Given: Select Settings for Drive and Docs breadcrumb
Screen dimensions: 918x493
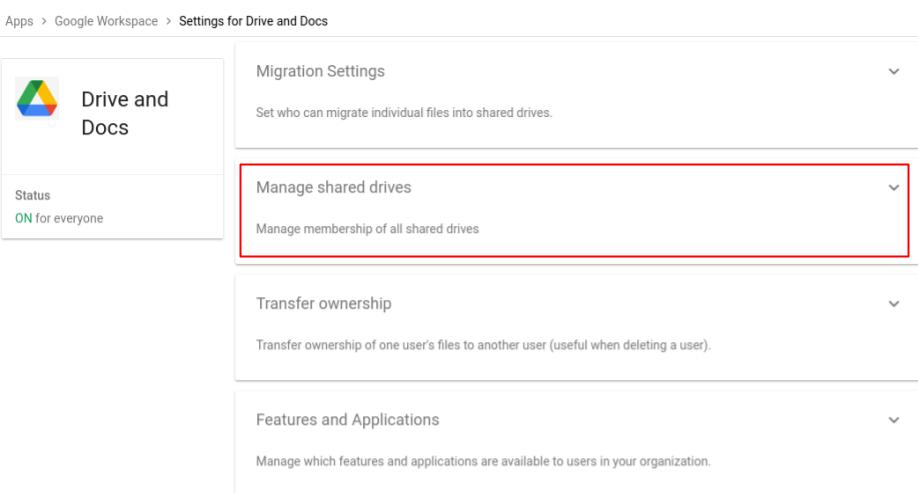Looking at the screenshot, I should coord(253,21).
